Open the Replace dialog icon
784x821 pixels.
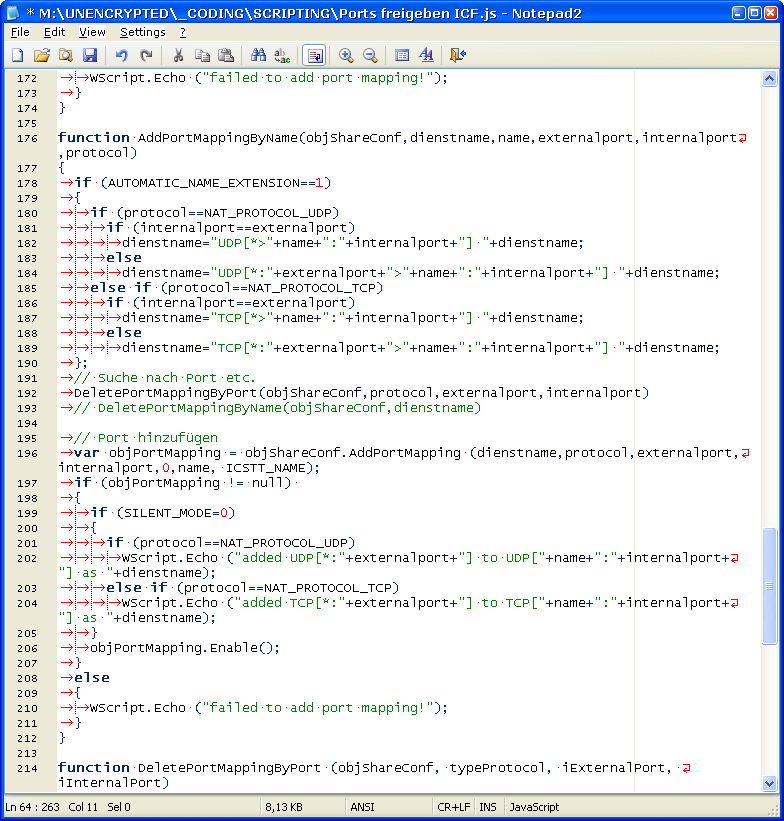point(282,55)
